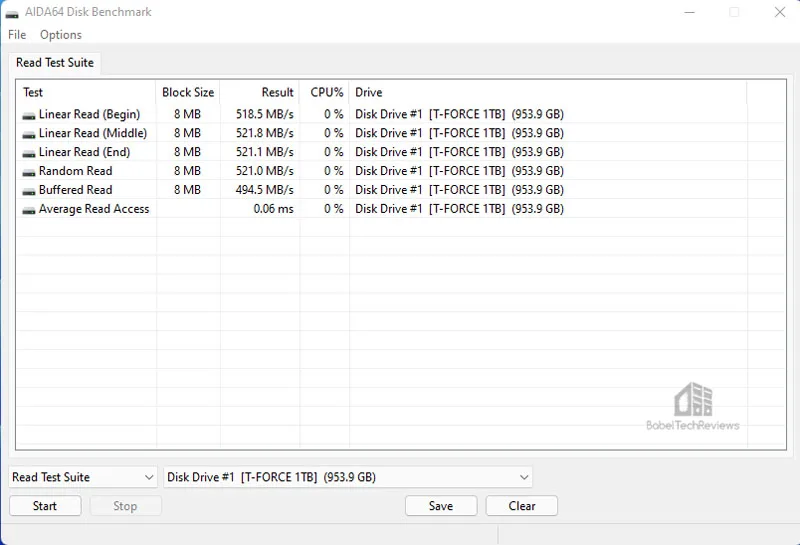Screen dimensions: 800x545
Task: Select the Average Read Access row label
Action: (94, 209)
